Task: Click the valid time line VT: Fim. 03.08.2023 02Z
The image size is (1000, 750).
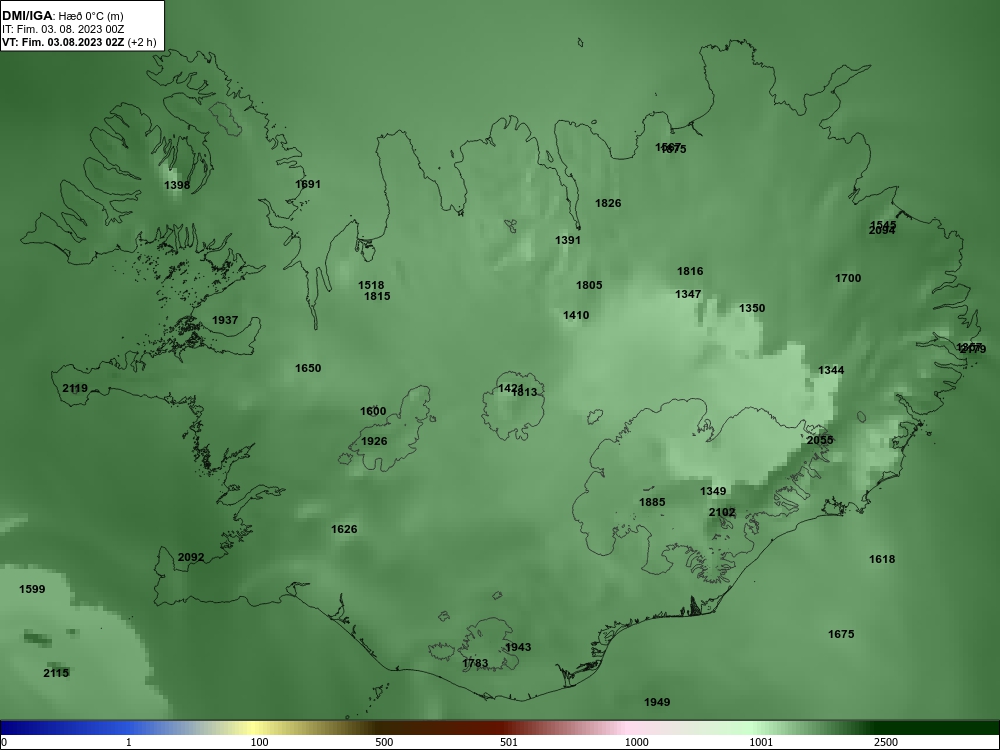Action: (63, 42)
